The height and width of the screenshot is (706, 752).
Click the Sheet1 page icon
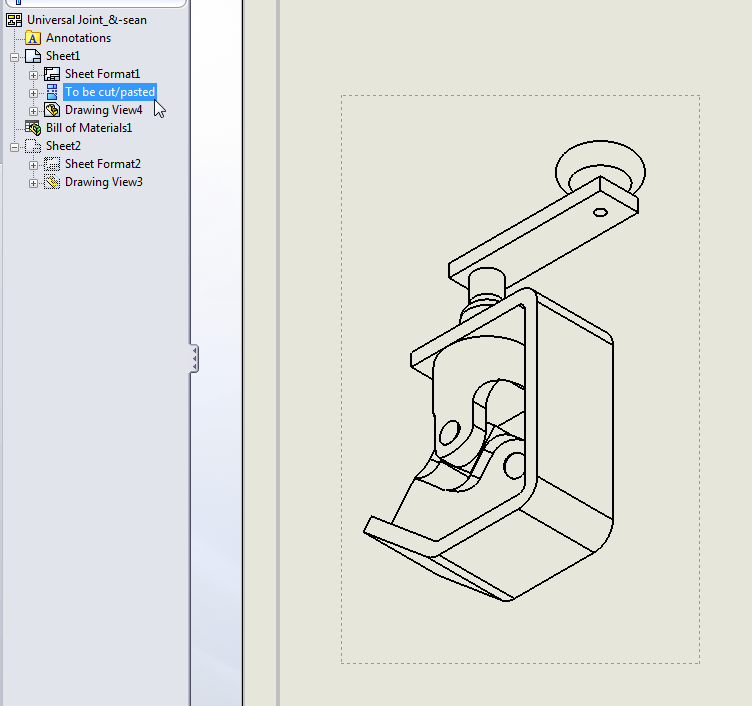(x=33, y=56)
